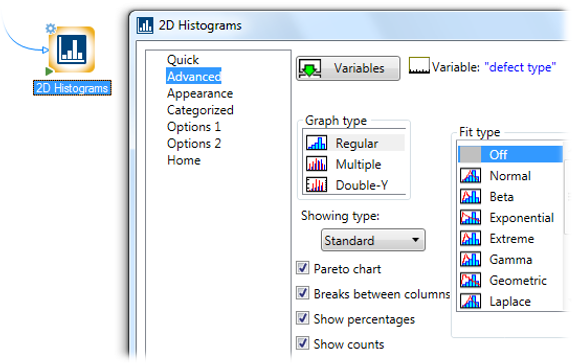572x364 pixels.
Task: Open the Showing type Standard dropdown
Action: 373,240
